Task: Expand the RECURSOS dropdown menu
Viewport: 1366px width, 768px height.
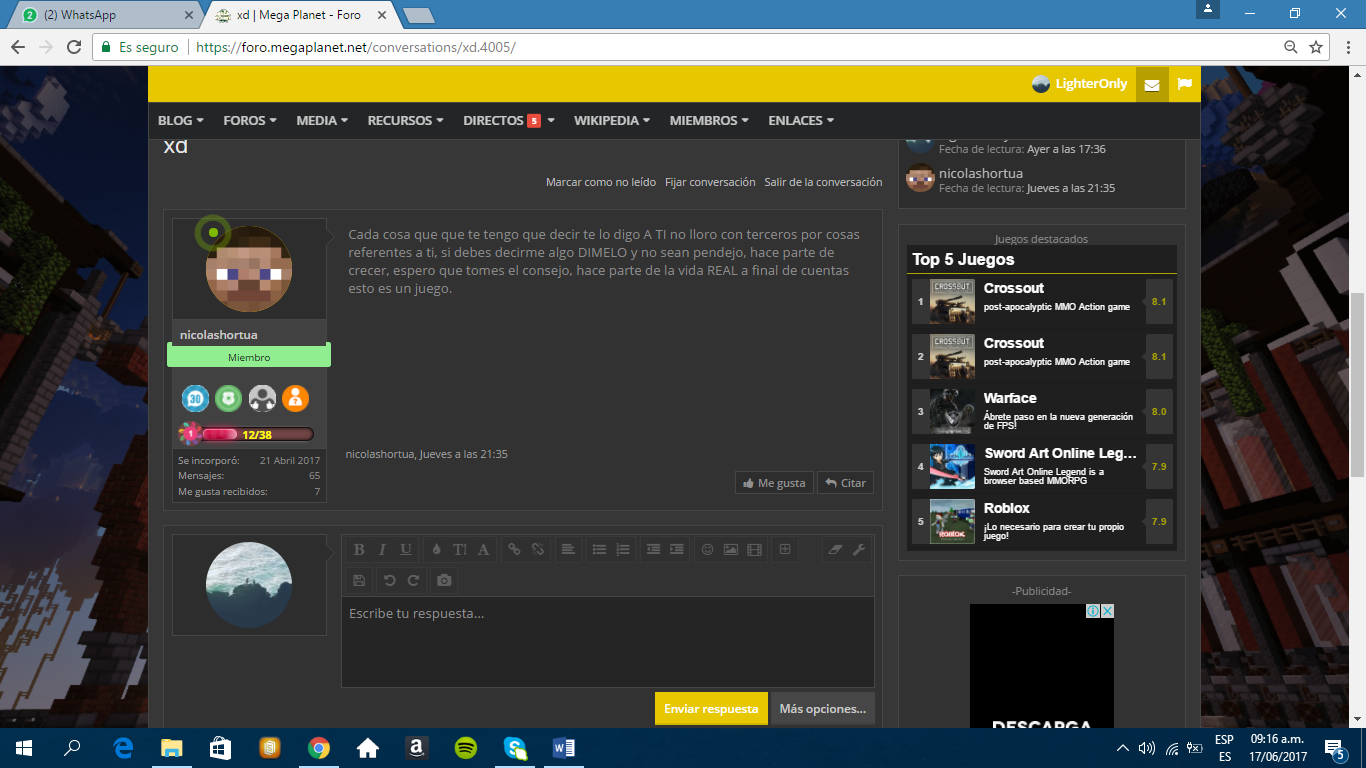Action: click(405, 120)
